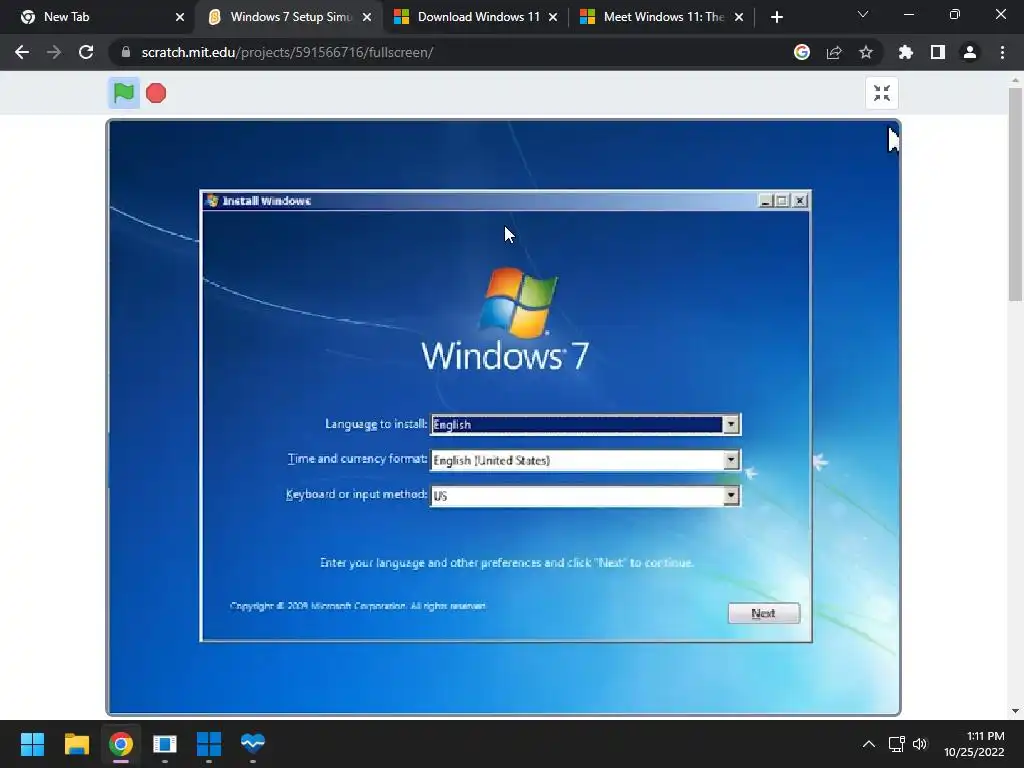
Task: Open the Google icon in address bar
Action: click(x=802, y=52)
